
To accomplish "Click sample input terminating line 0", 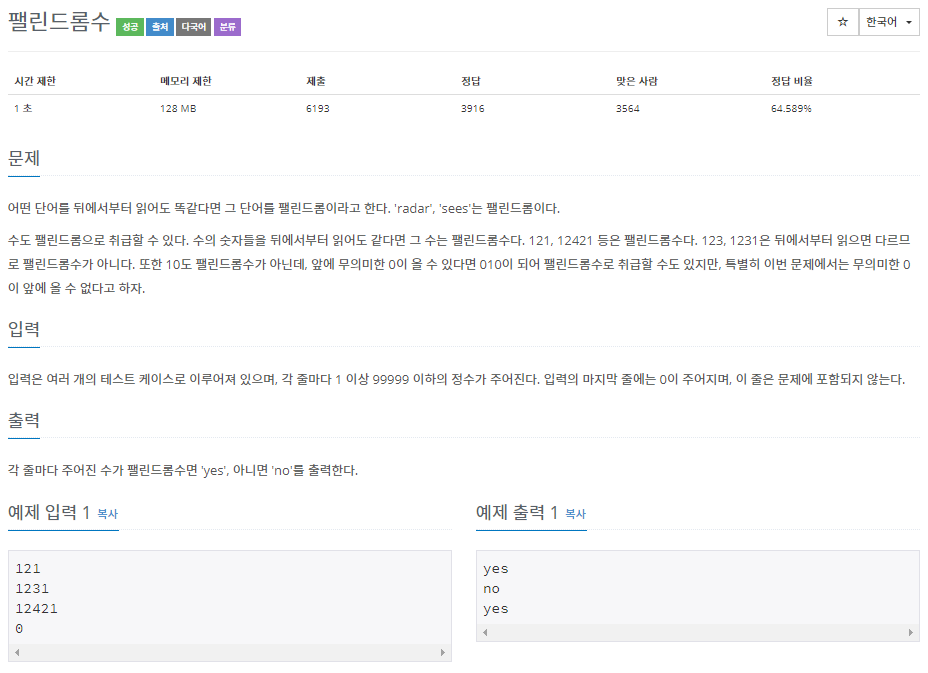I will 19,629.
